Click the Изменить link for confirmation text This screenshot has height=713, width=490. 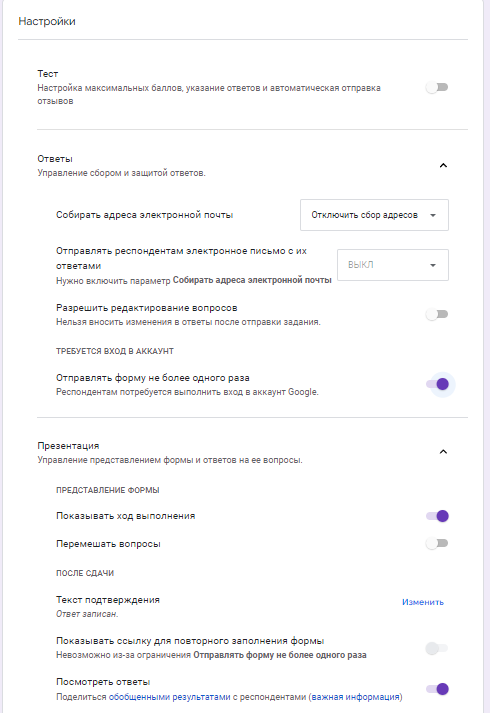(423, 602)
